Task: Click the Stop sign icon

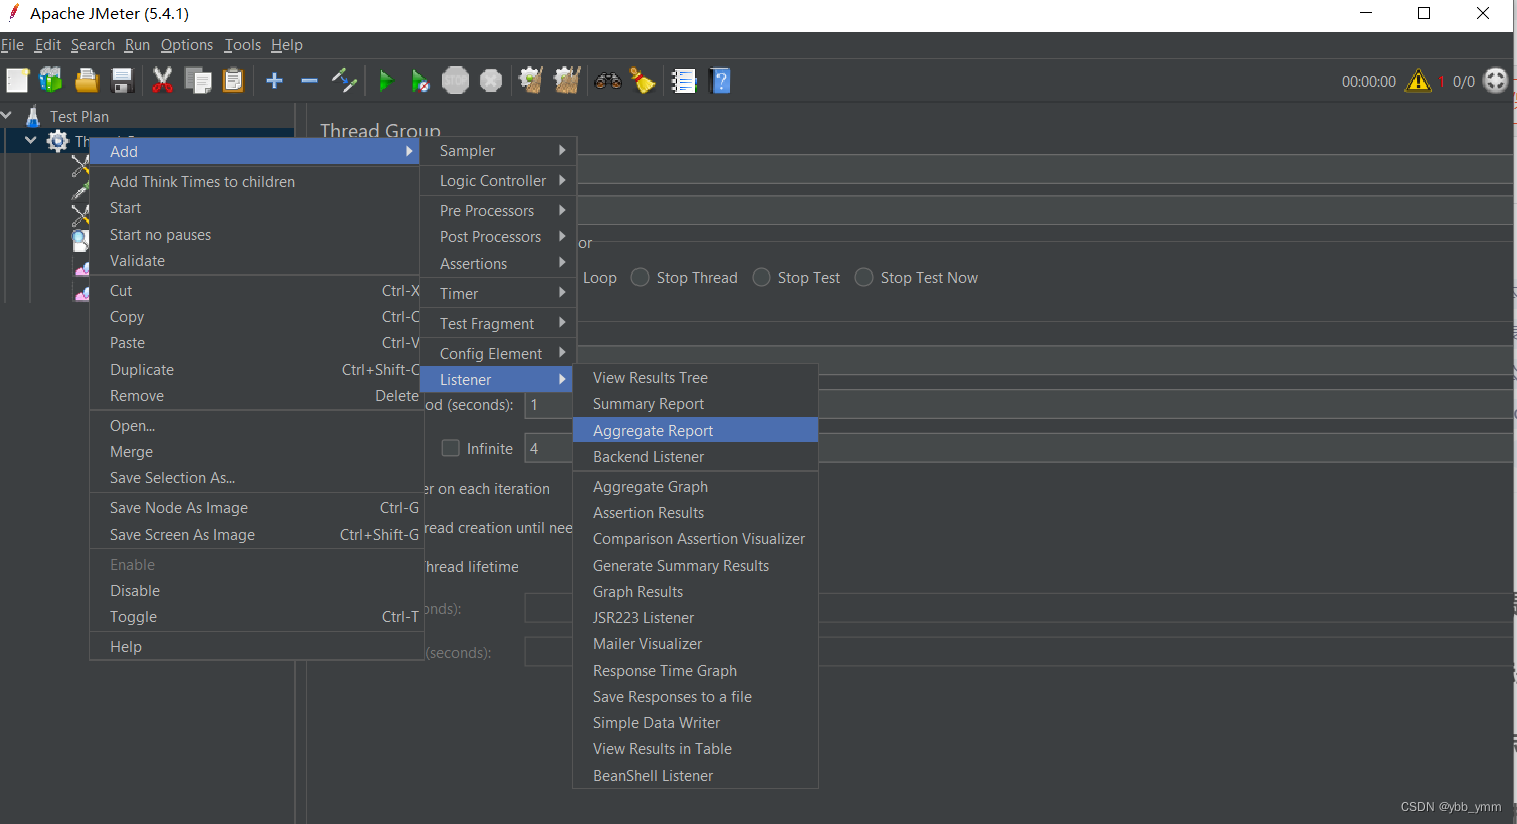Action: click(x=455, y=80)
